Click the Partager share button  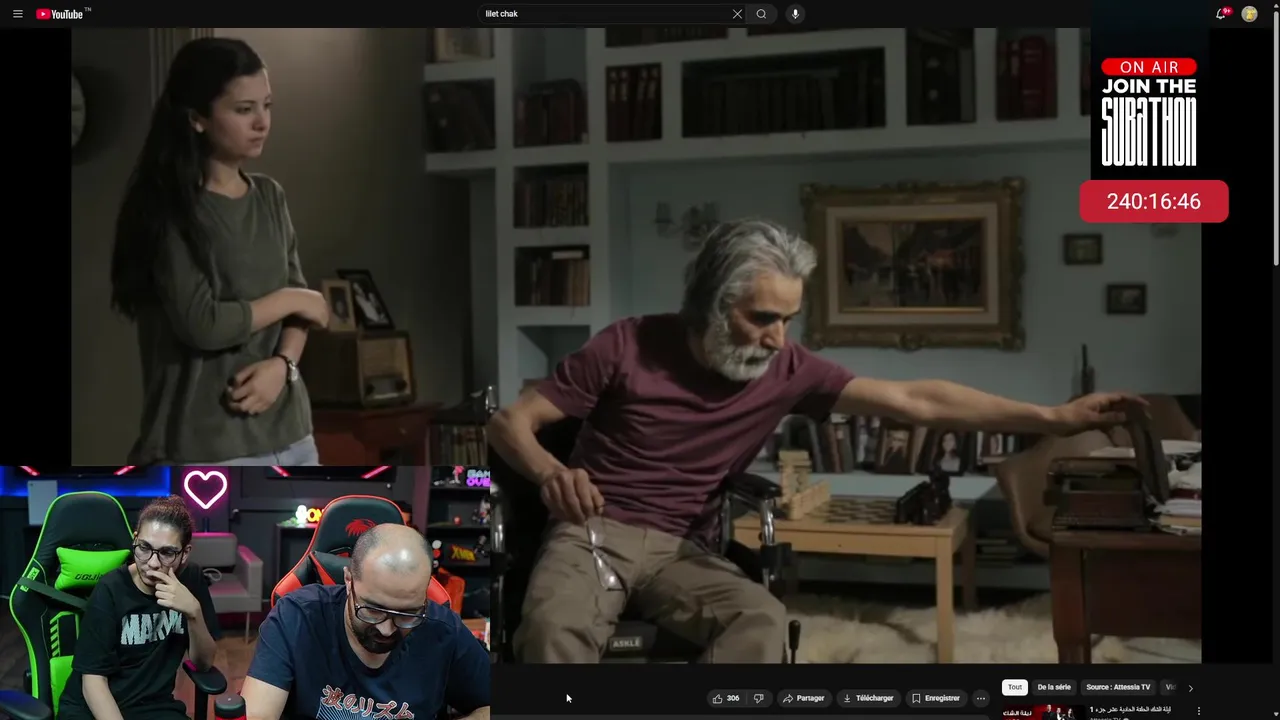pos(803,698)
